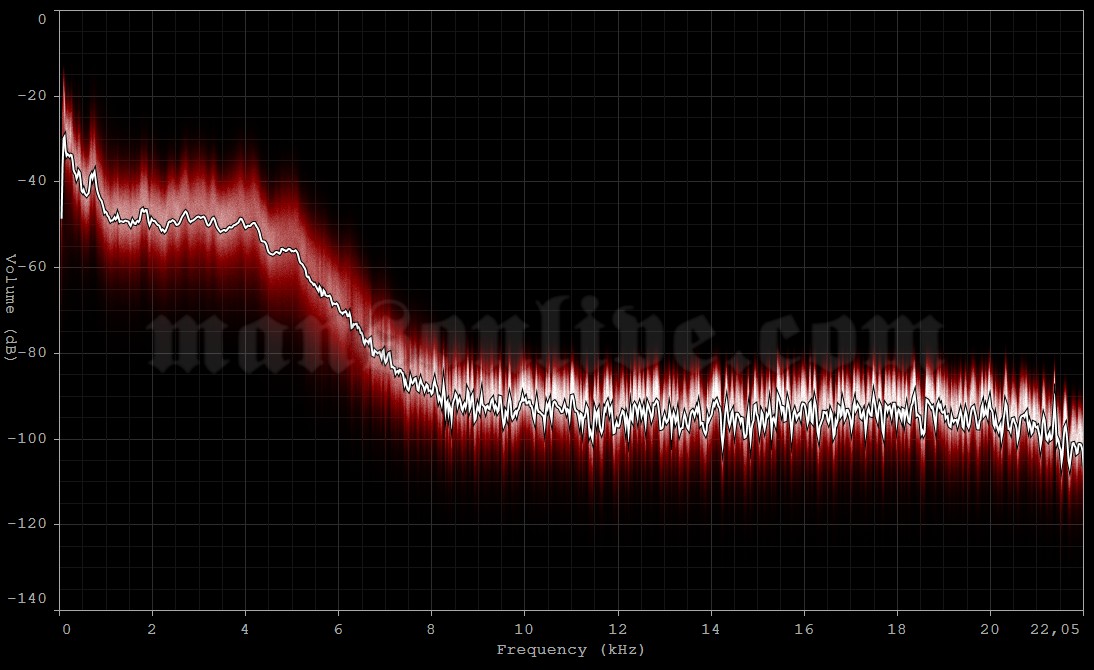Select the -60 dB tick label
Screen dimensions: 1094x670
pos(33,267)
